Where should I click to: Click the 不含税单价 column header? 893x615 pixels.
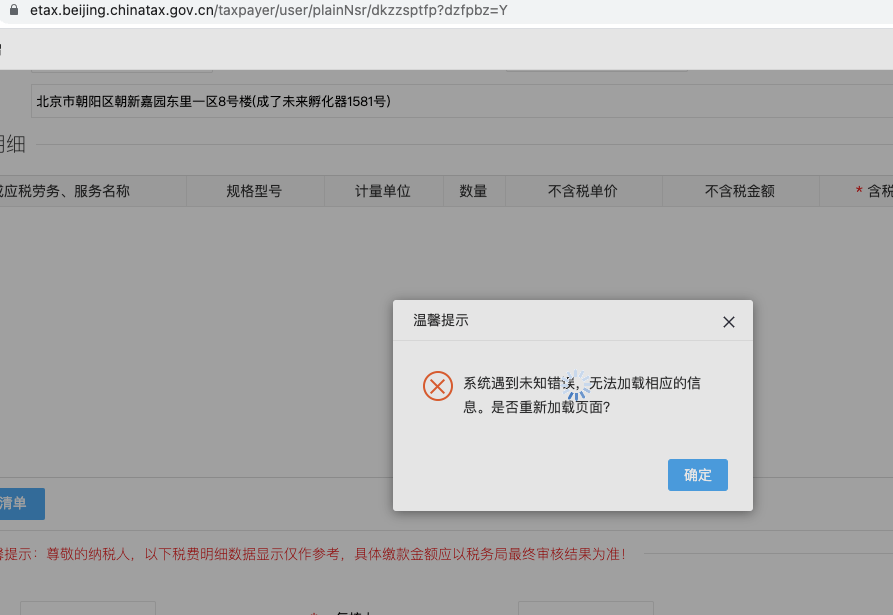coord(583,191)
